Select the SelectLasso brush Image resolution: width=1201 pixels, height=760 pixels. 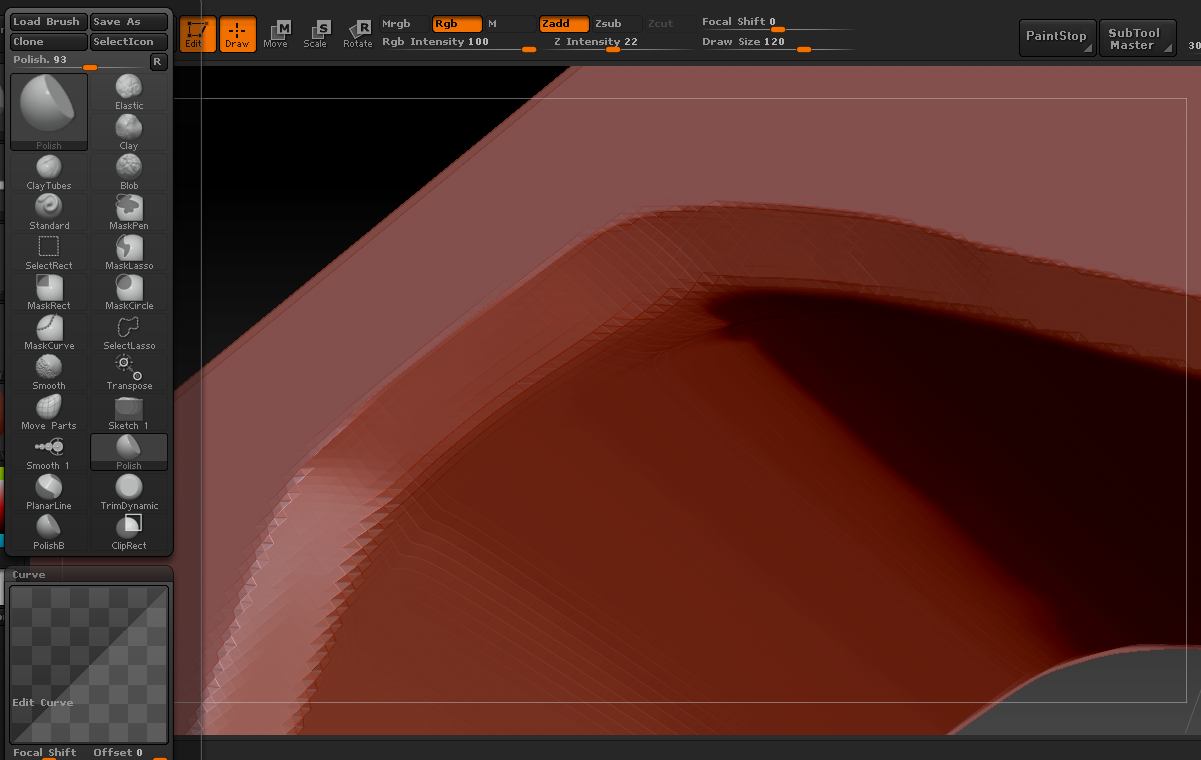click(129, 332)
